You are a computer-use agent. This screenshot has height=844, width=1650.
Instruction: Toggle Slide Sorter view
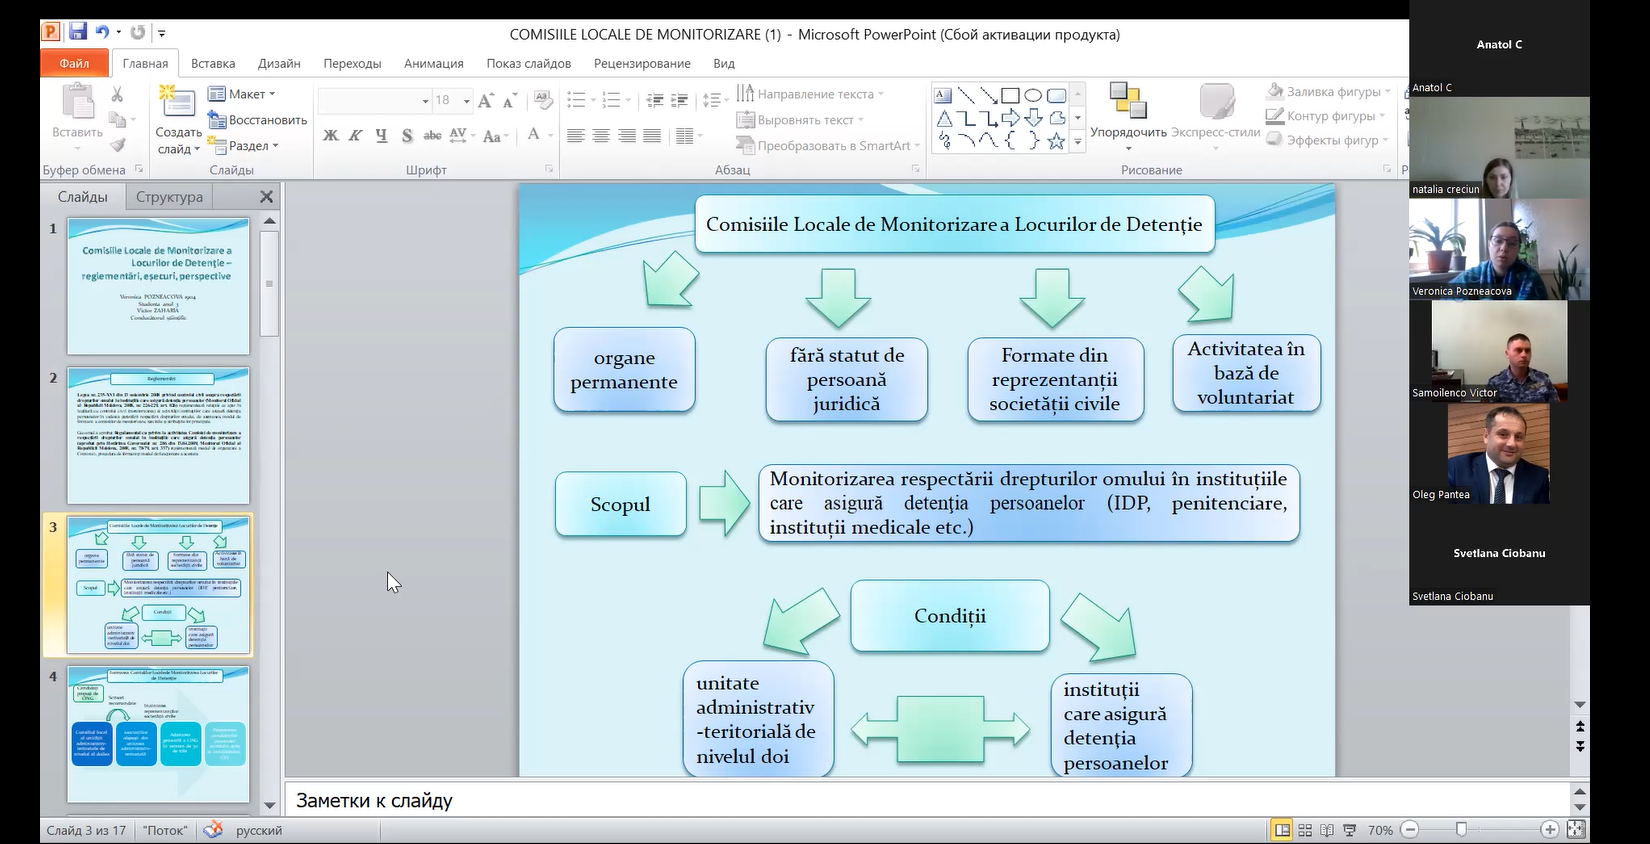coord(1305,830)
